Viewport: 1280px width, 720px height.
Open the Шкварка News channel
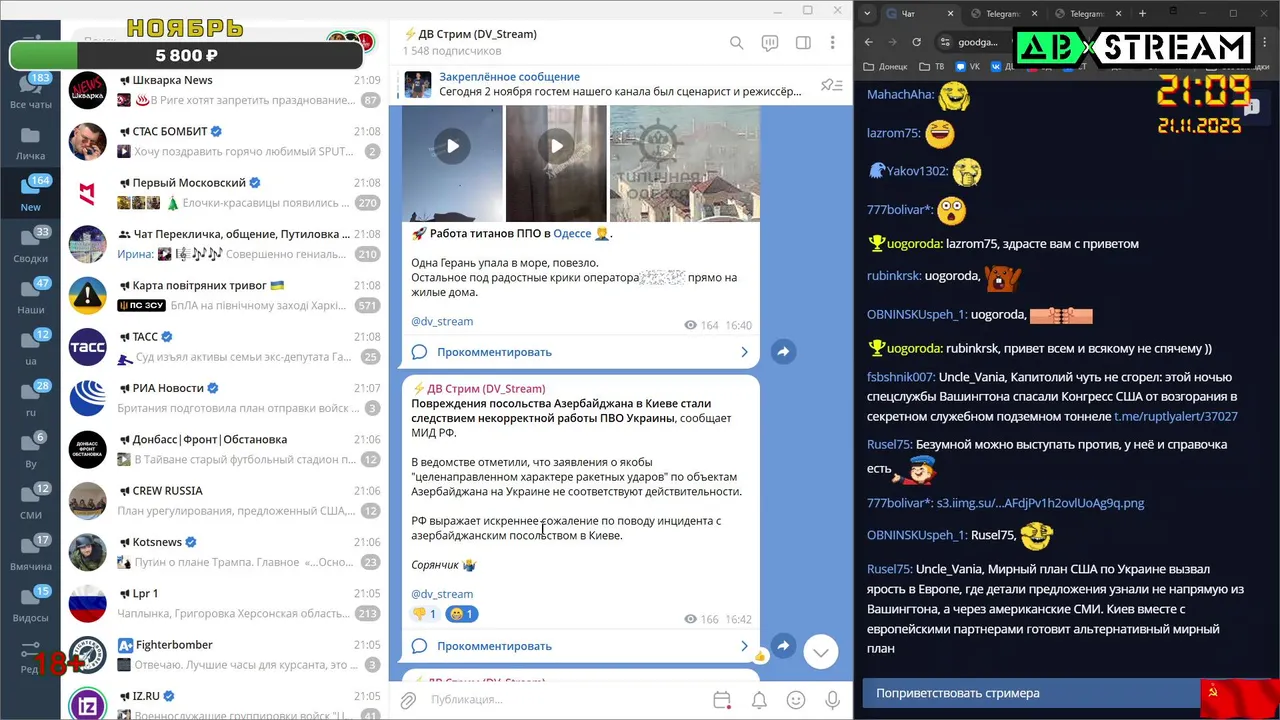click(x=225, y=90)
